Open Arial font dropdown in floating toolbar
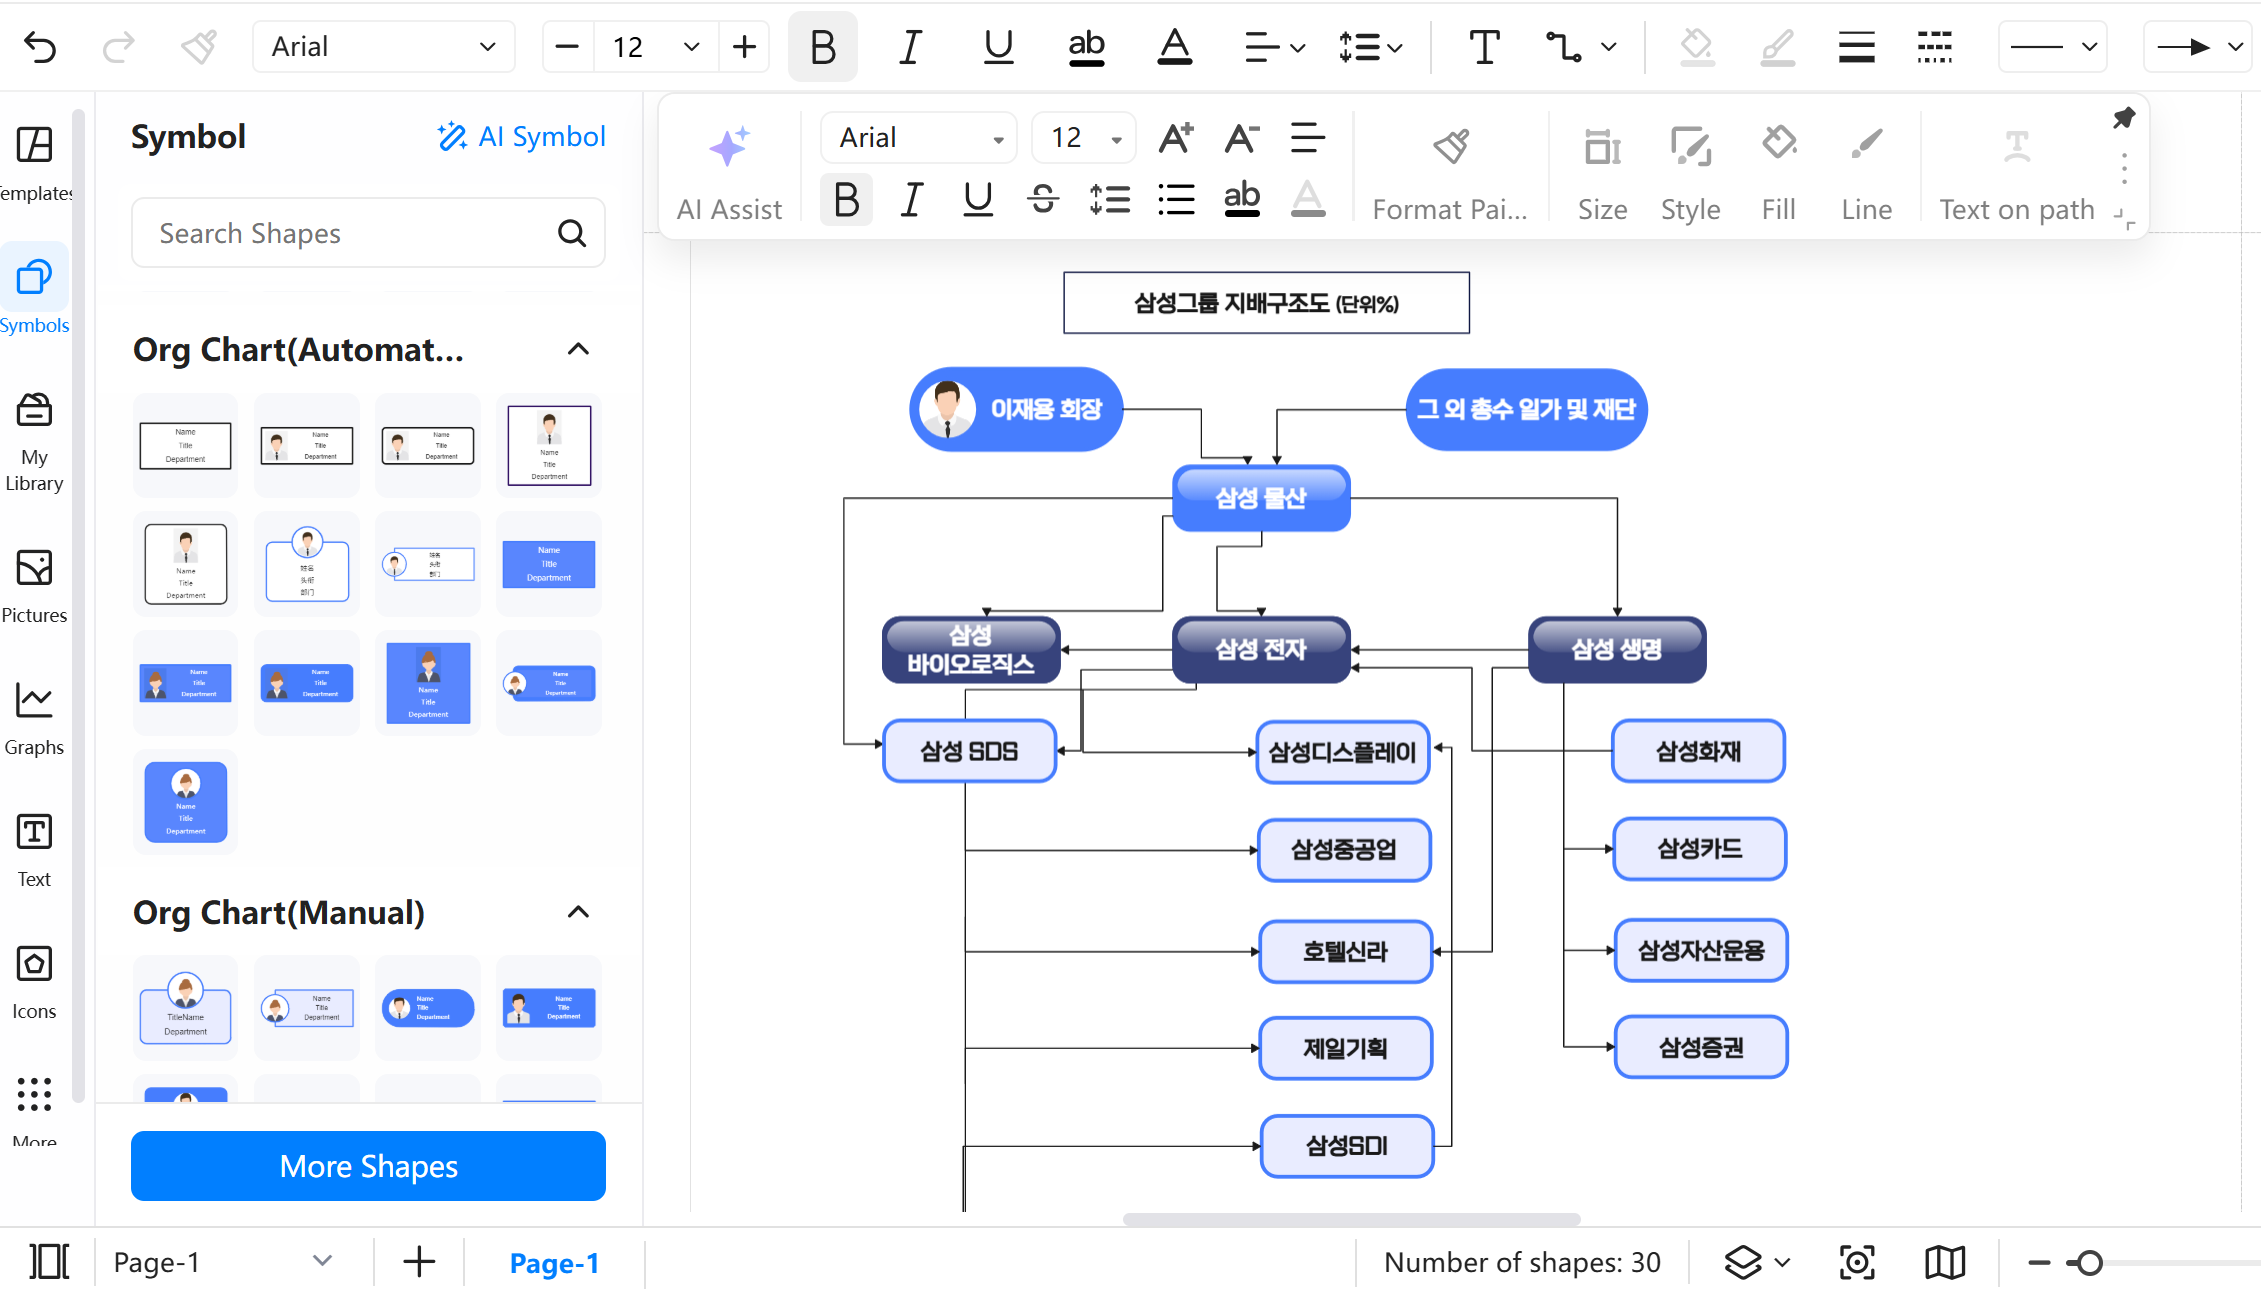Image resolution: width=2261 pixels, height=1295 pixels. (919, 138)
